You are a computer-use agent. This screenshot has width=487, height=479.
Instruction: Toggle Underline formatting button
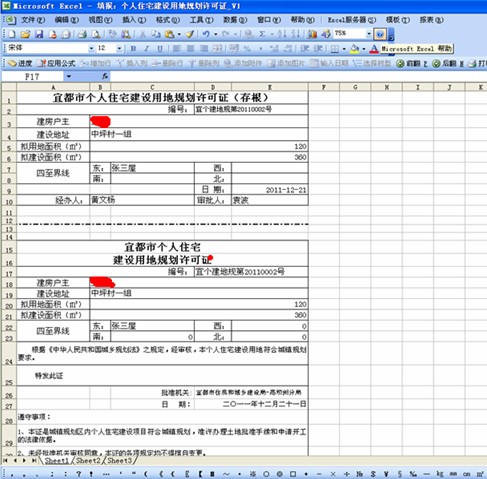tap(160, 49)
